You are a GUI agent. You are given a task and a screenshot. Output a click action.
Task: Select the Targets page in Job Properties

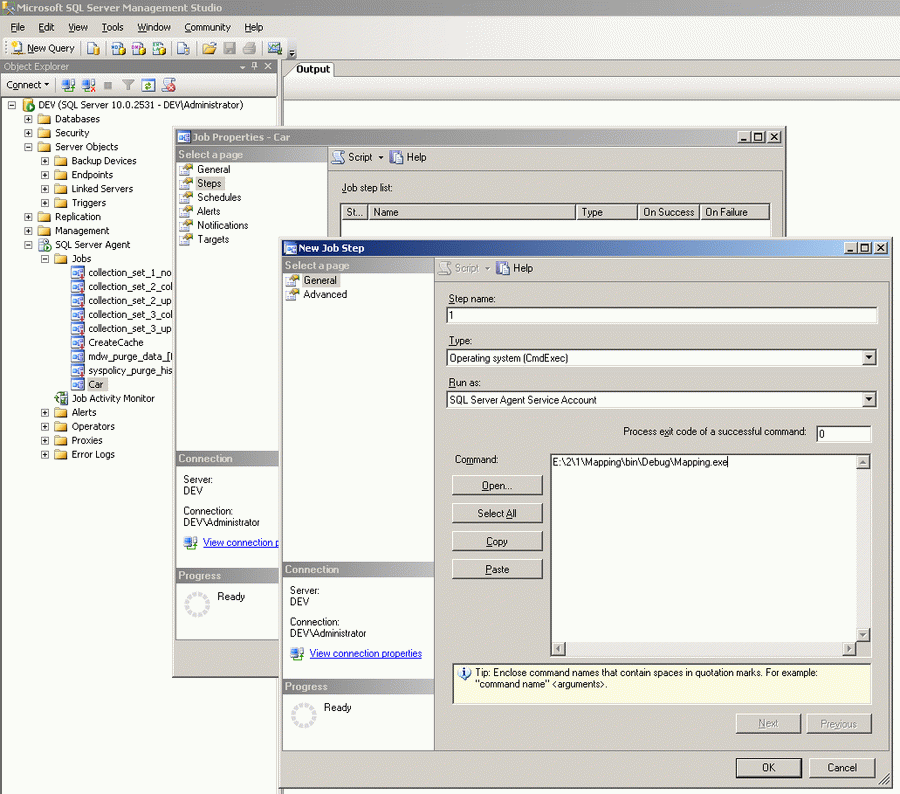point(213,239)
